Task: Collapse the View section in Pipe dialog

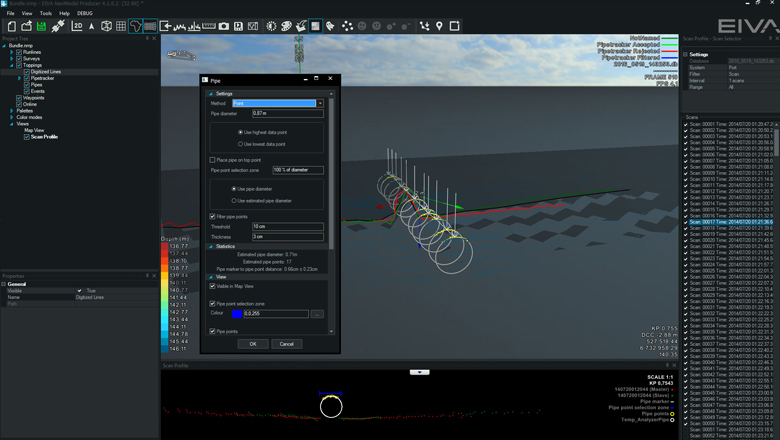Action: (211, 277)
